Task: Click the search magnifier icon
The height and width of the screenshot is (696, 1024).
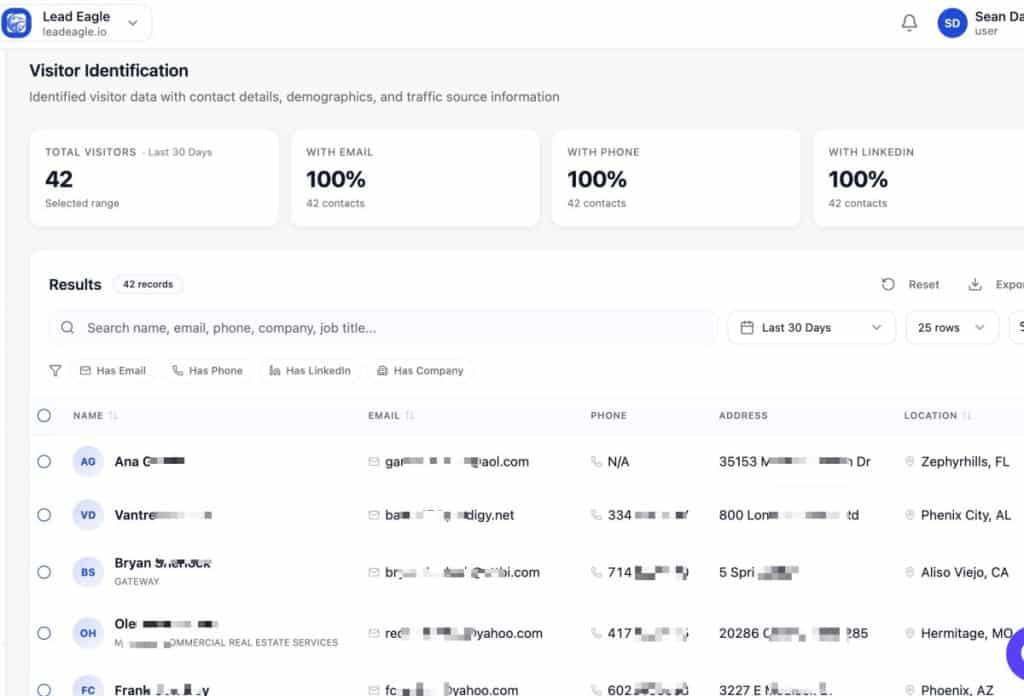Action: click(x=67, y=327)
